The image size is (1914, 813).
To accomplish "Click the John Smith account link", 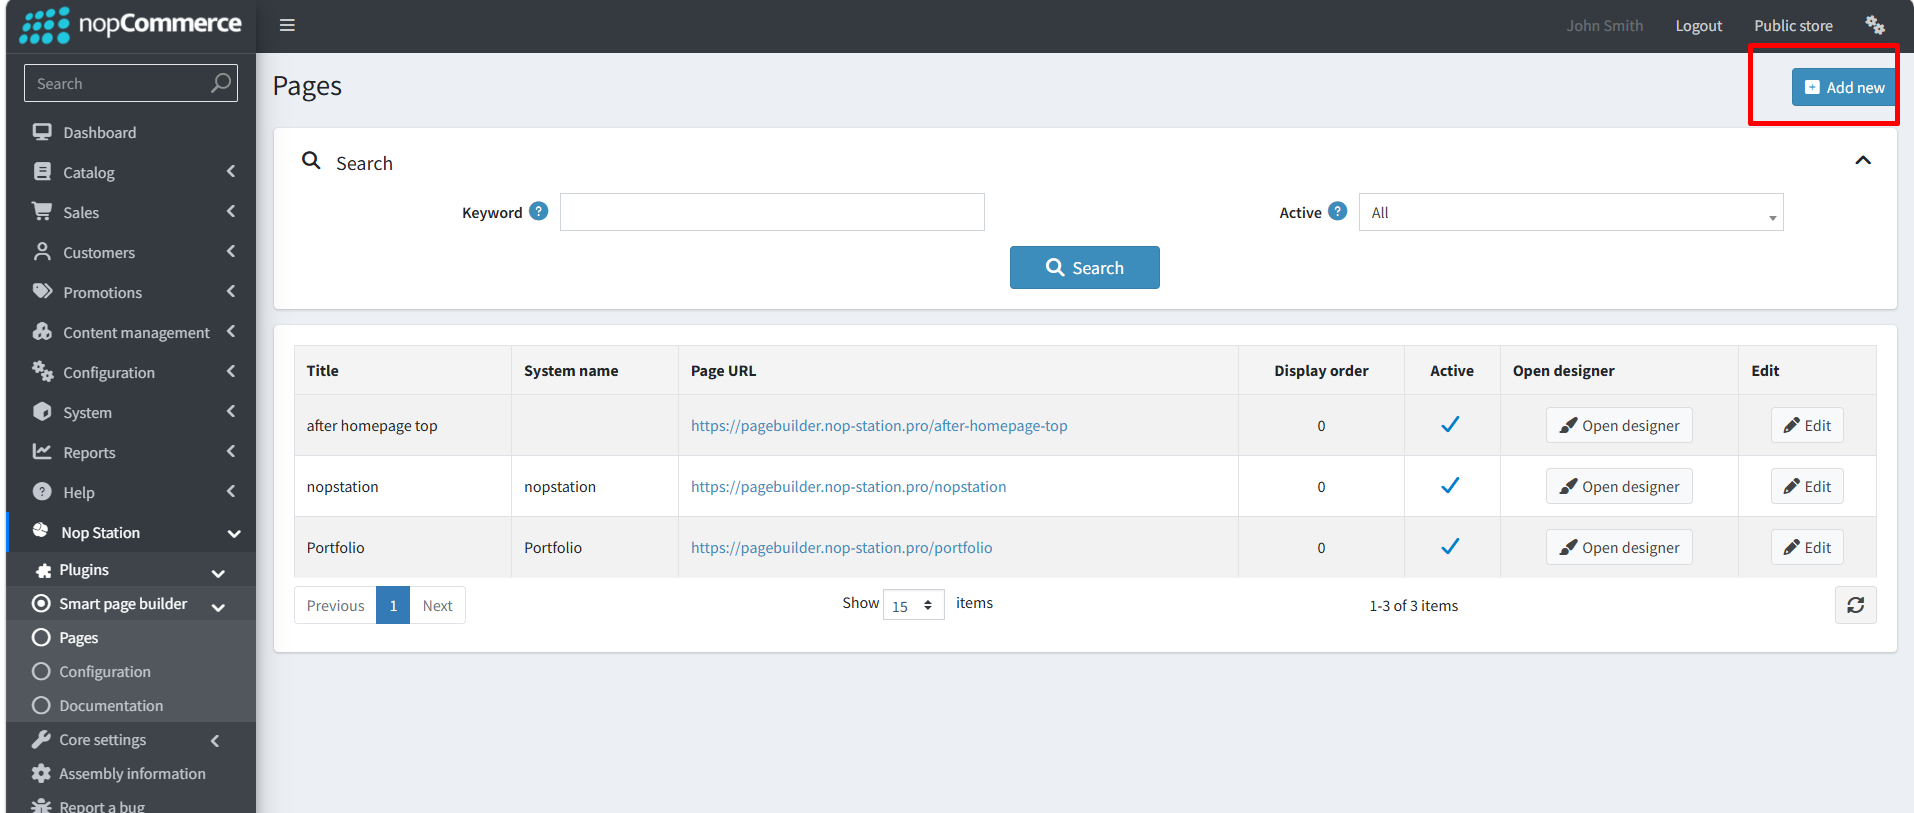I will point(1604,26).
